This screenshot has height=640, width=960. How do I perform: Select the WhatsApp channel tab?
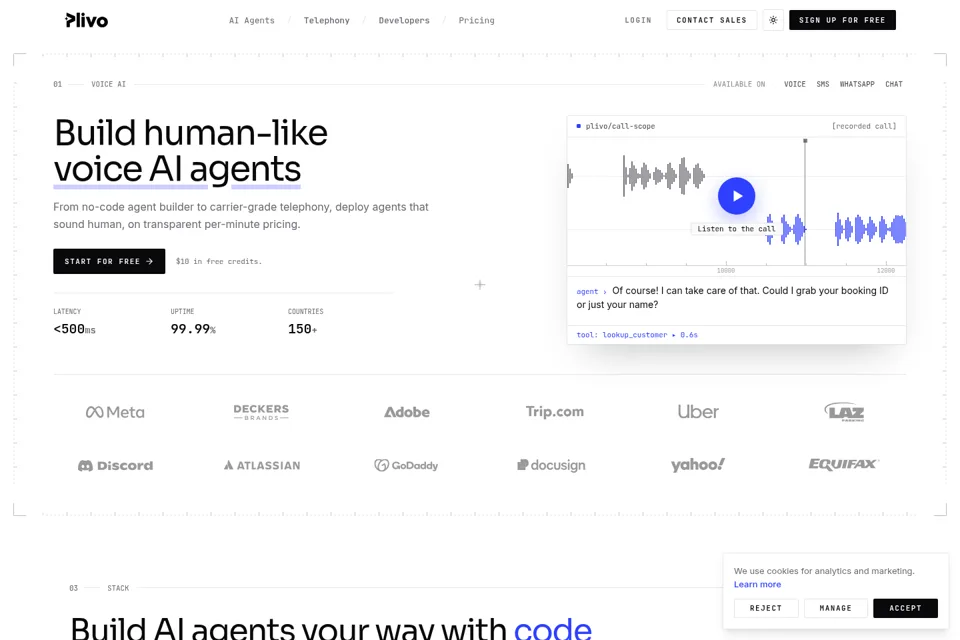click(x=857, y=84)
